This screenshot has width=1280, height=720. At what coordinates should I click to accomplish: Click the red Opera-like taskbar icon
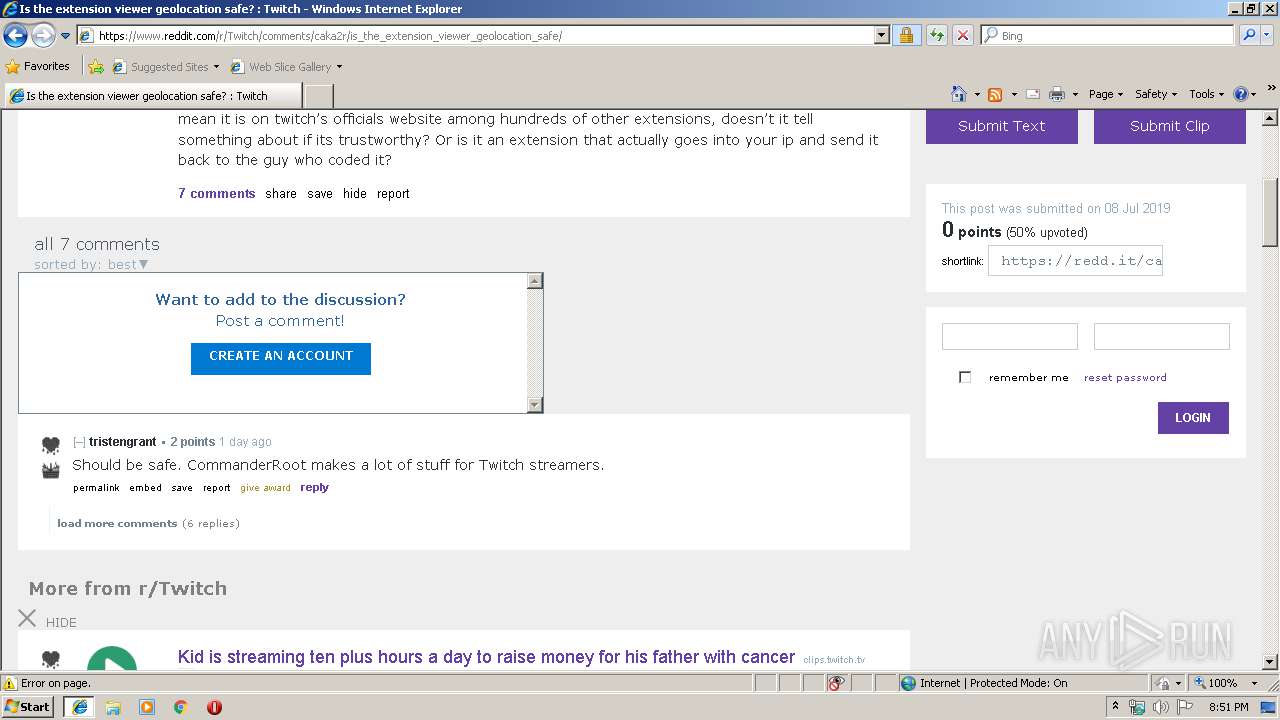click(214, 707)
